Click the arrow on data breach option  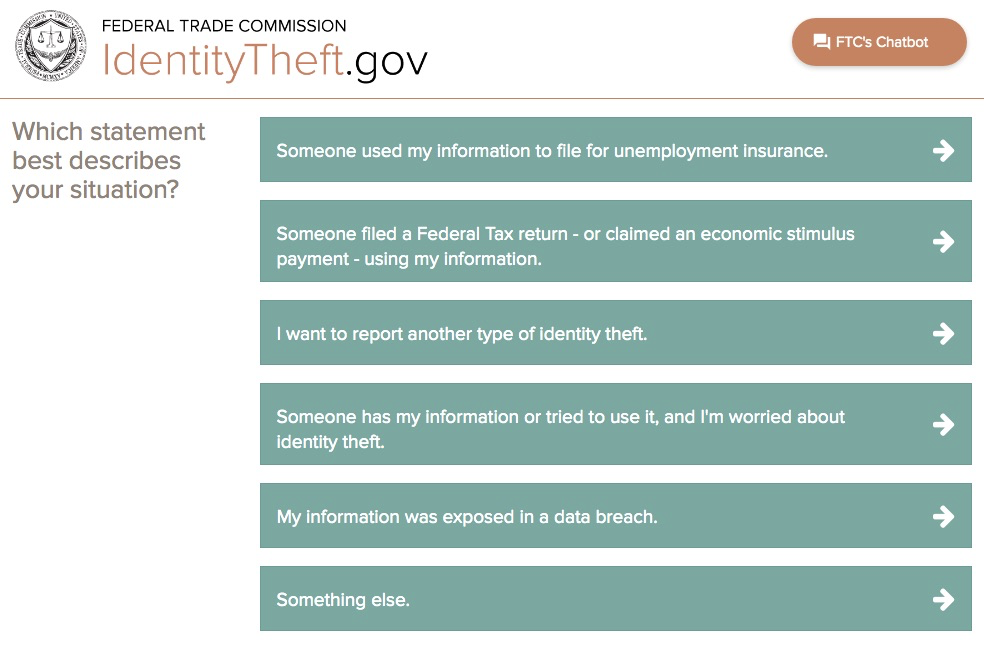pos(943,516)
